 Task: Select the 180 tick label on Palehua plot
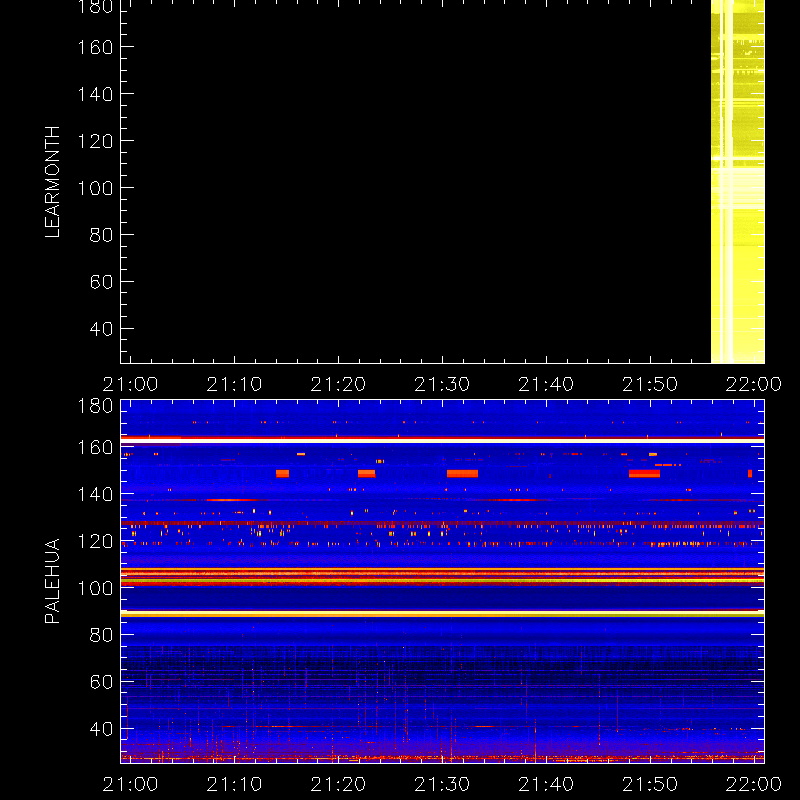tap(95, 407)
